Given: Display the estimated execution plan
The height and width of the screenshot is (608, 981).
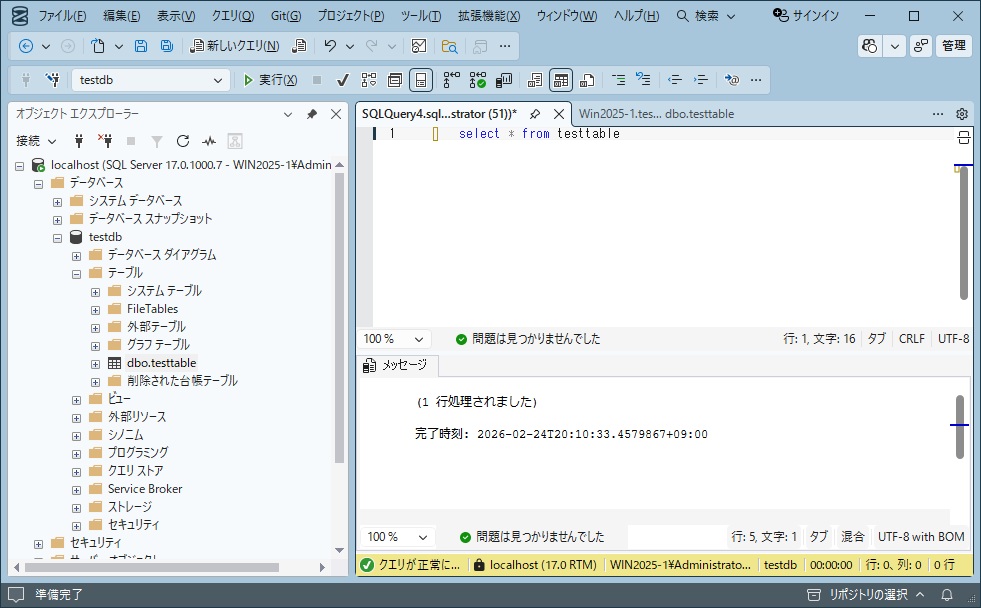Looking at the screenshot, I should click(368, 79).
